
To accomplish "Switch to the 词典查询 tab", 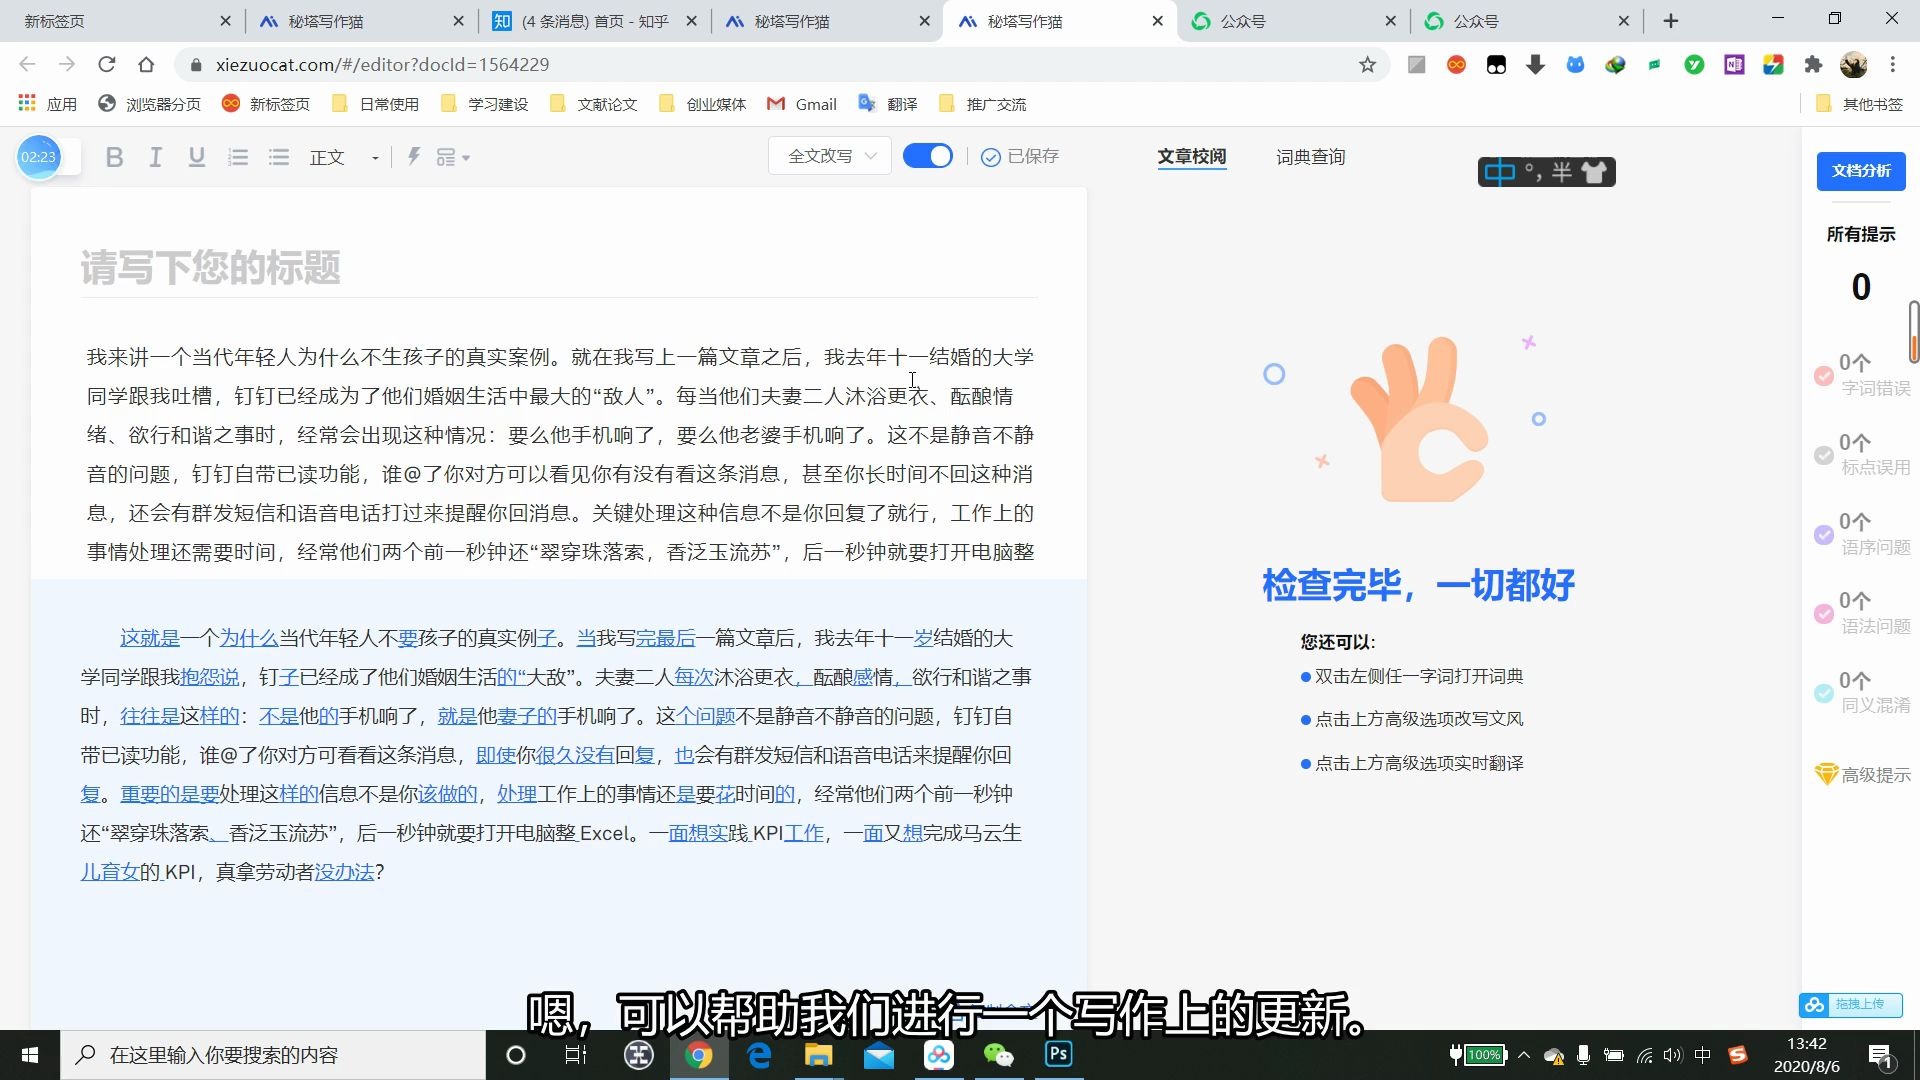I will [1310, 157].
